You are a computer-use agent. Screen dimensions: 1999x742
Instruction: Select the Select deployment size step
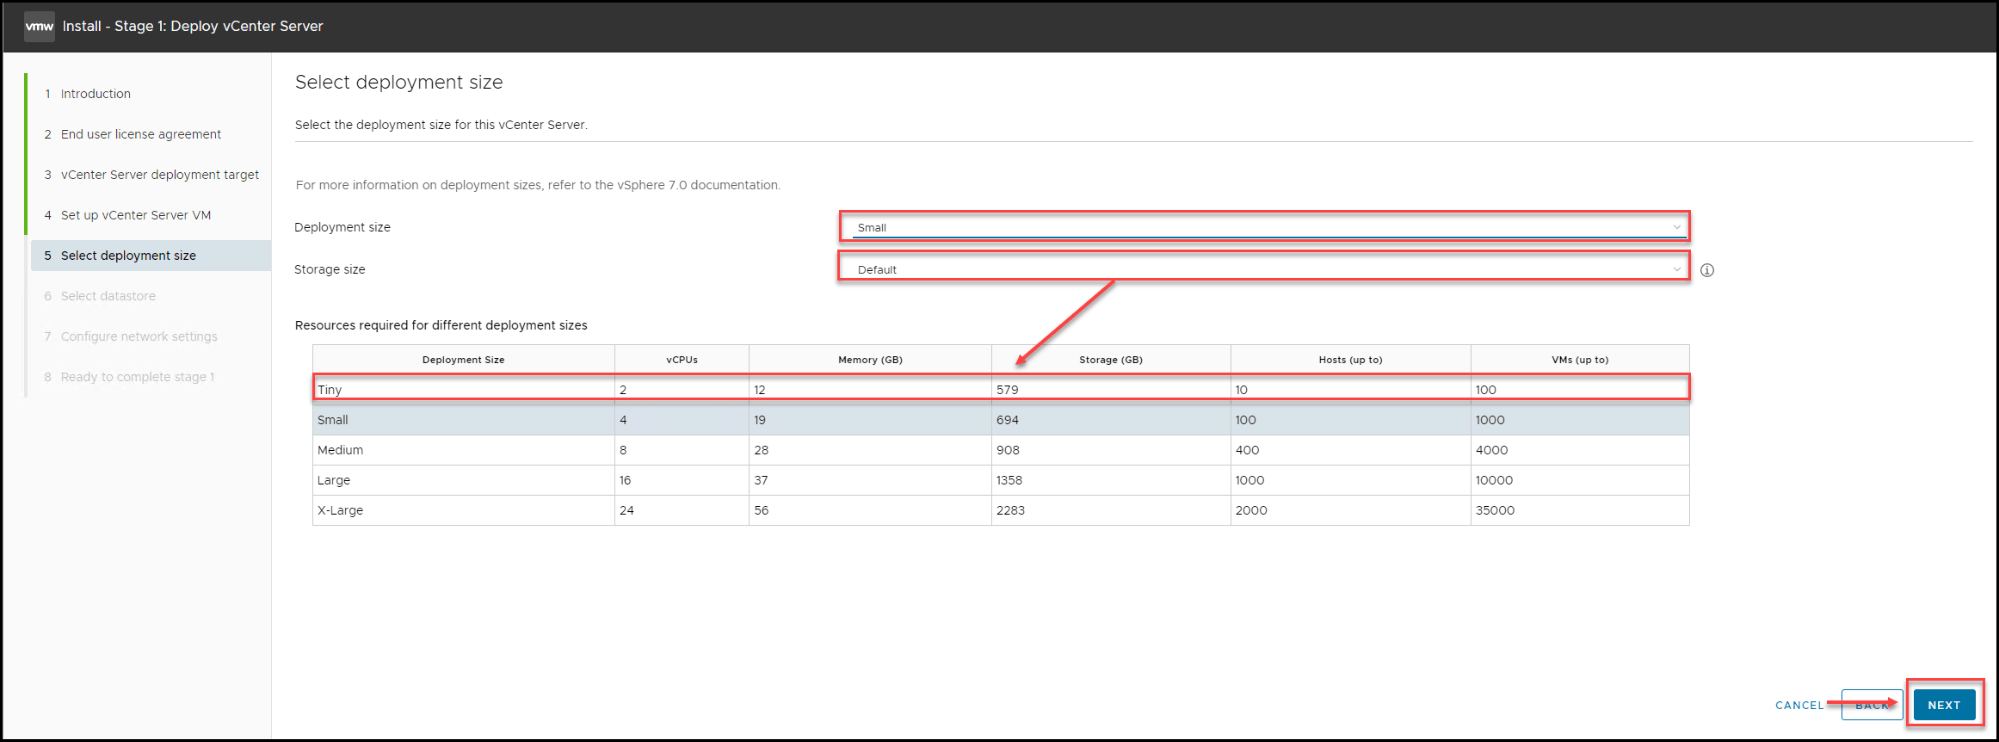151,256
